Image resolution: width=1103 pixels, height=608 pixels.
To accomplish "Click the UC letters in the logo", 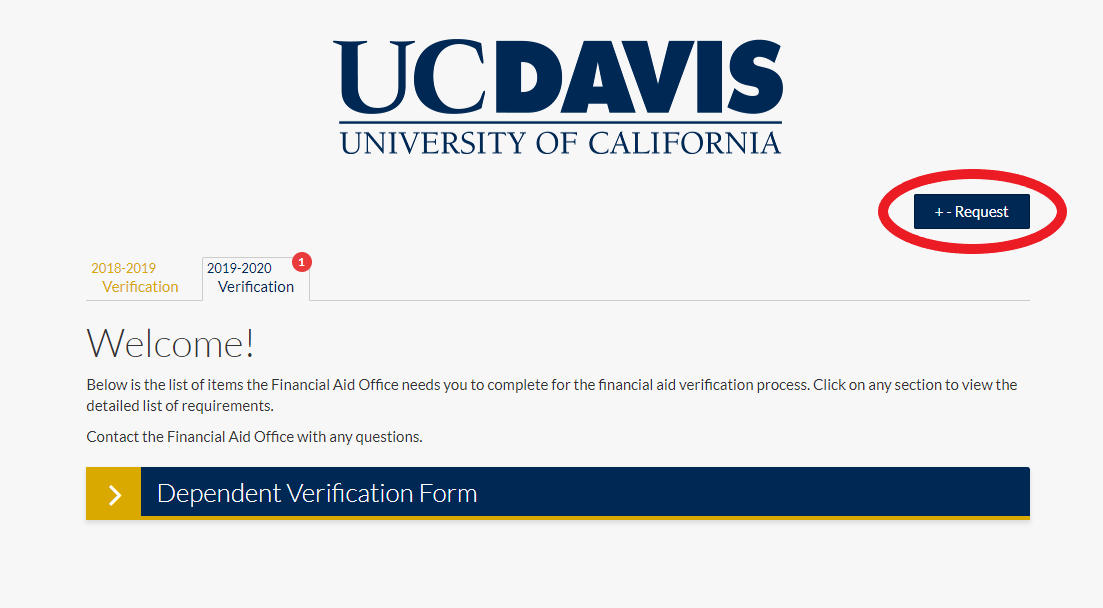I will click(x=409, y=78).
